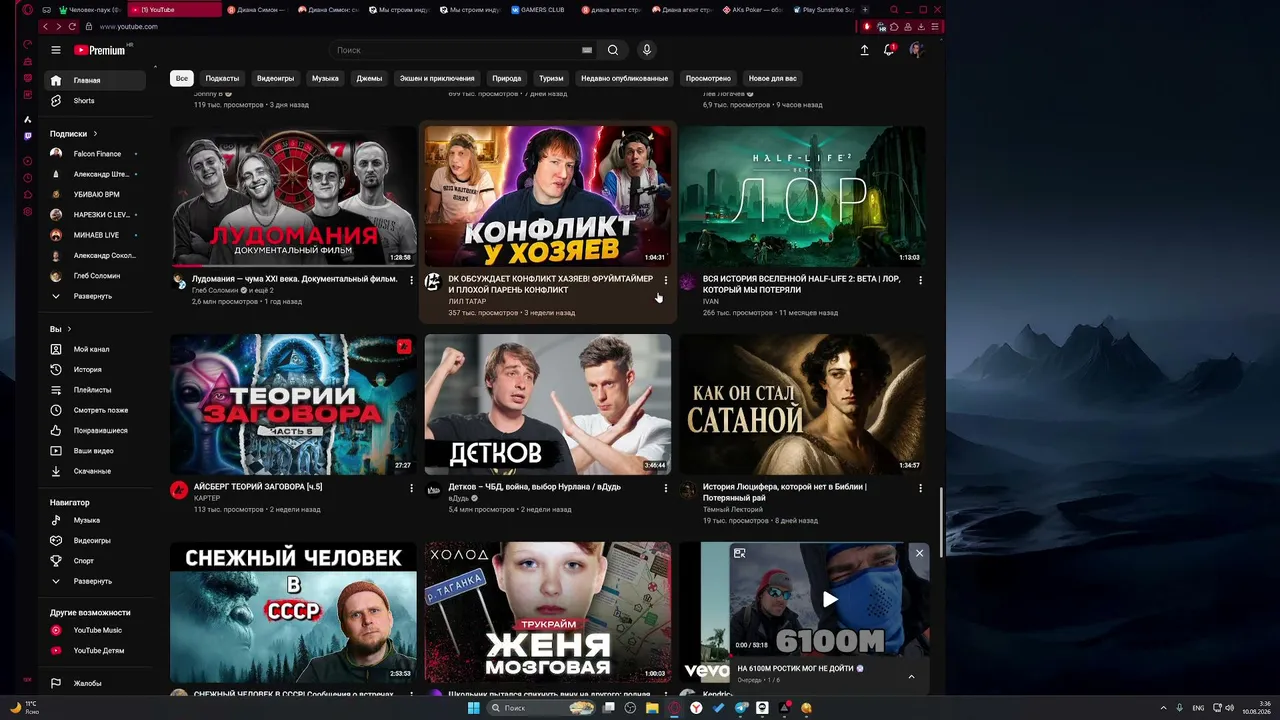The height and width of the screenshot is (720, 1280).
Task: Open the notifications bell
Action: pyautogui.click(x=889, y=50)
